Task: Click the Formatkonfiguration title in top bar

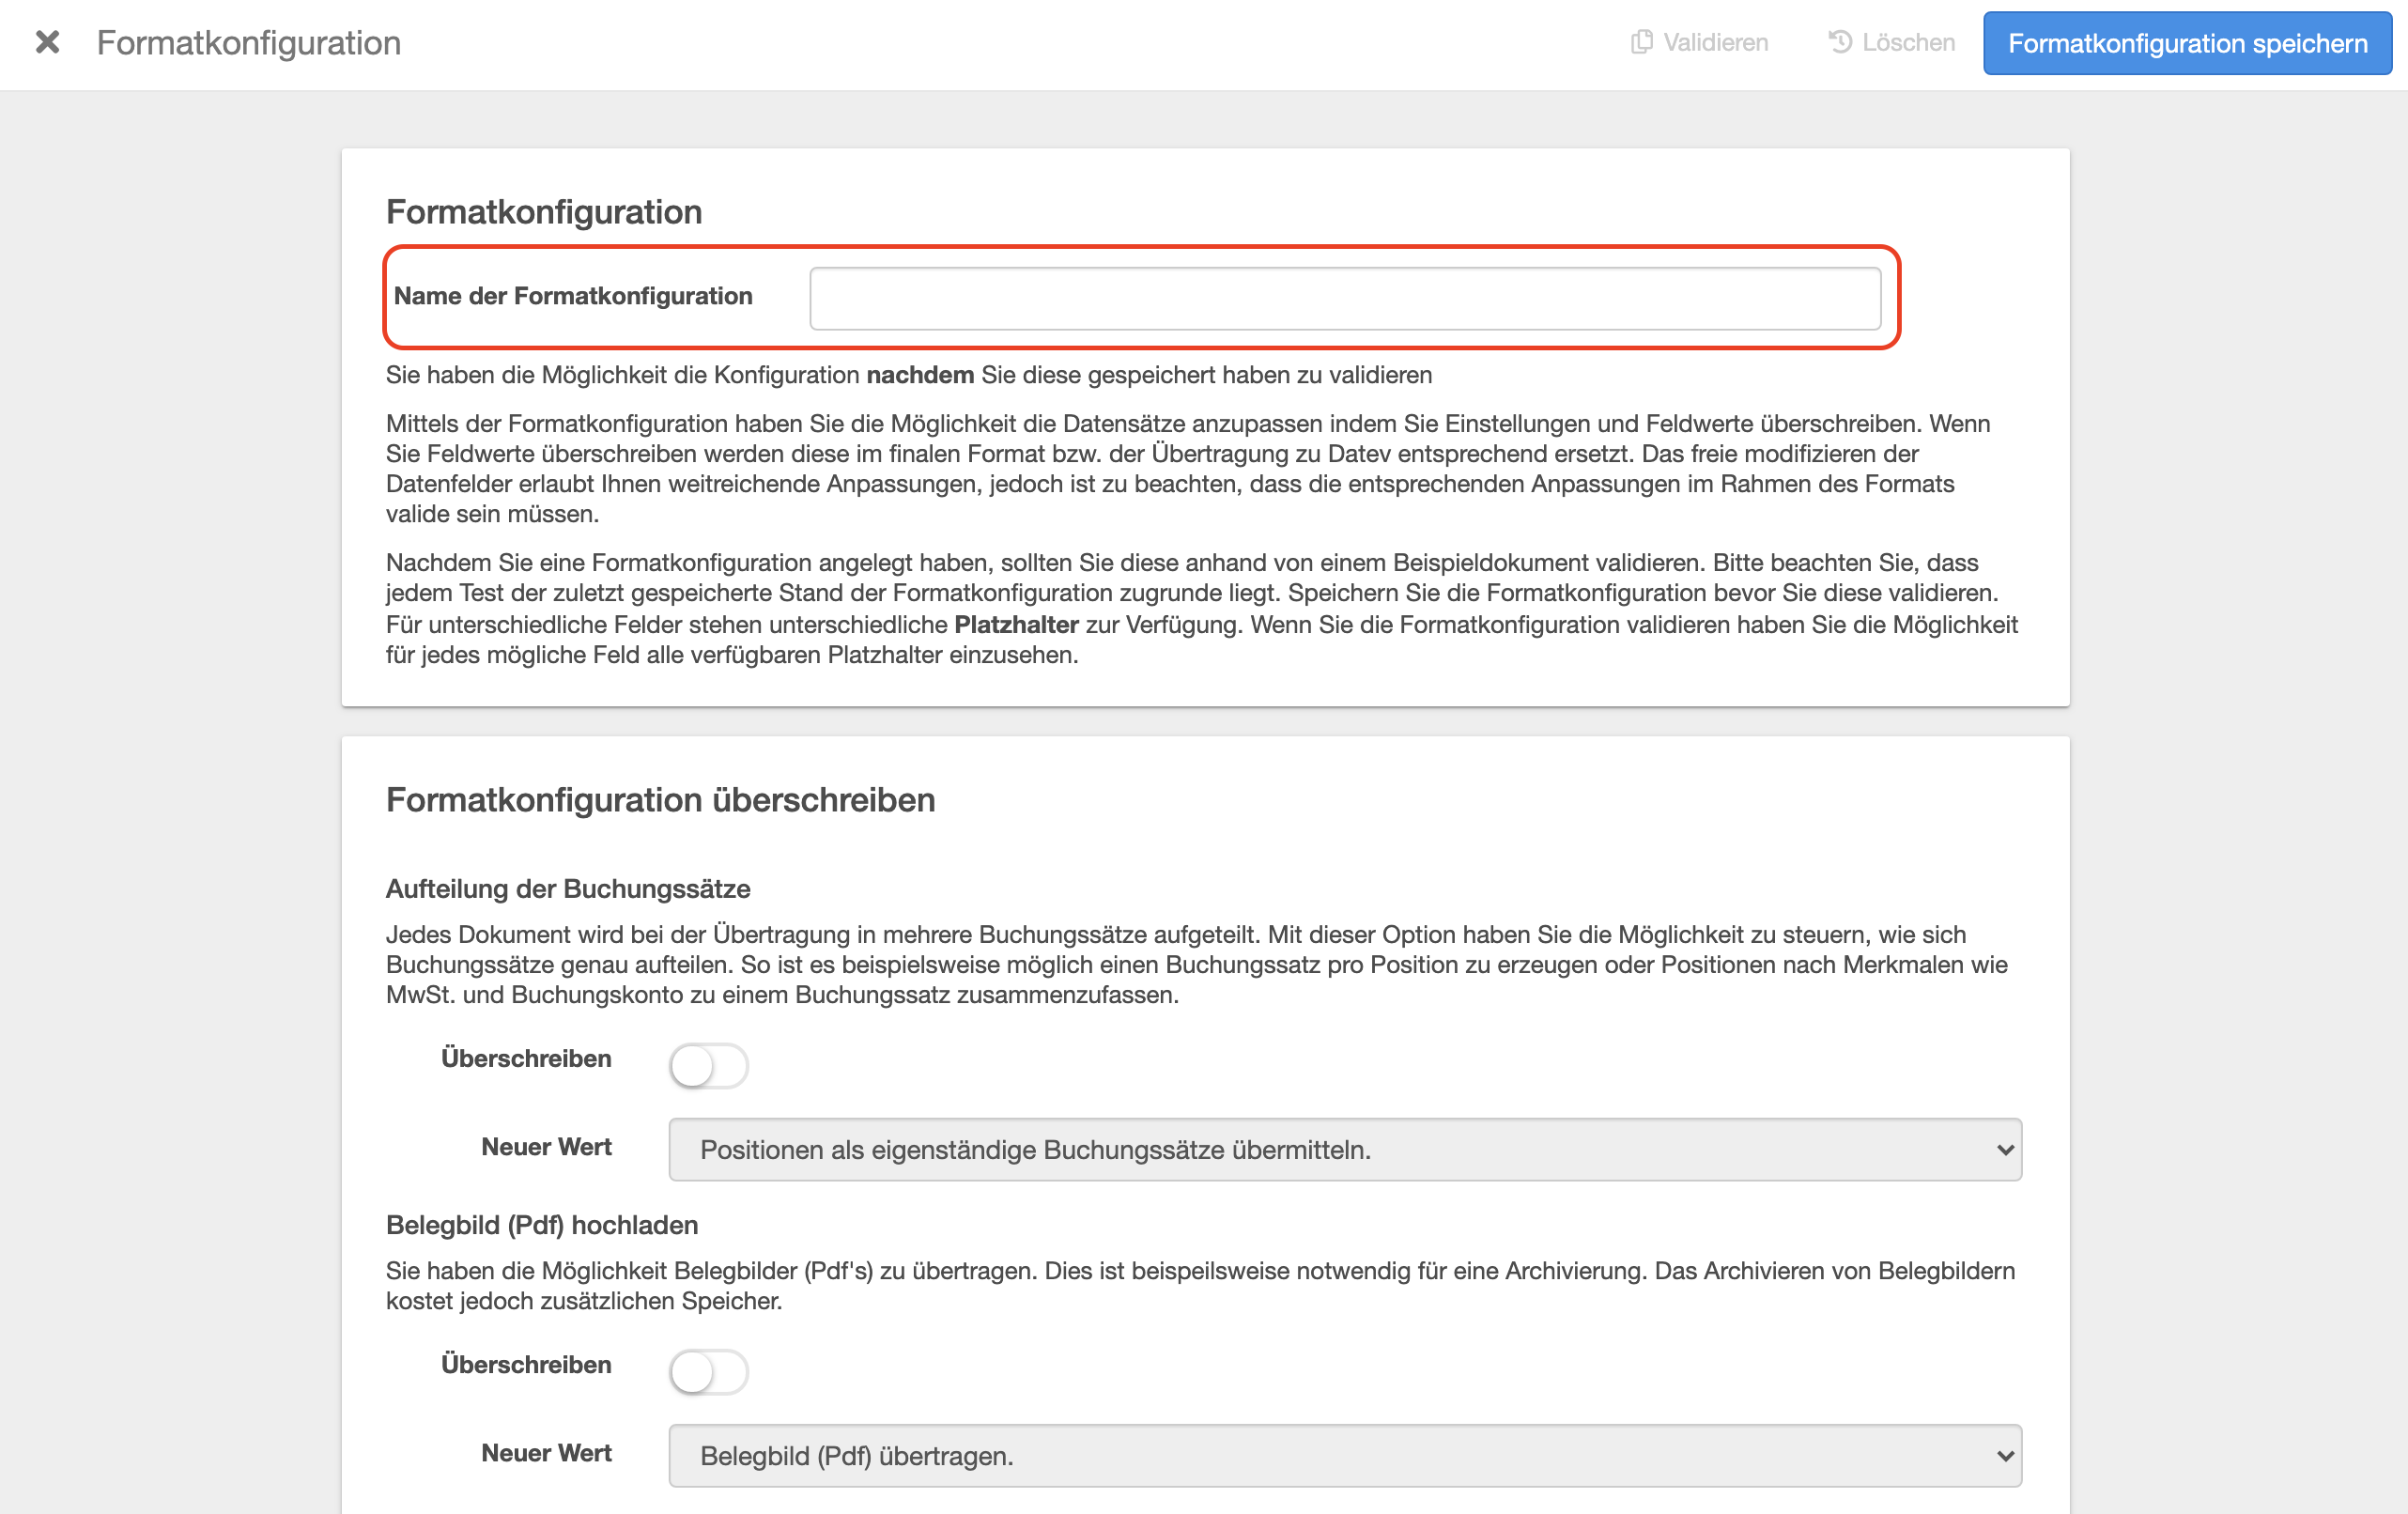Action: pos(249,43)
